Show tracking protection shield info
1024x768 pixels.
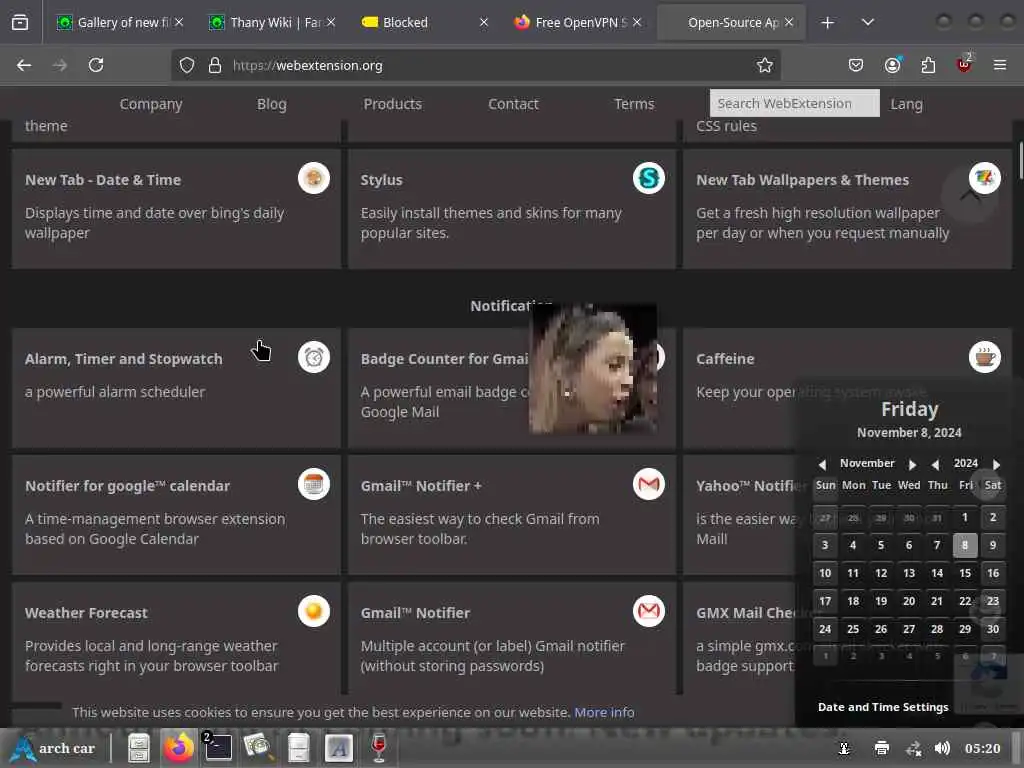[x=187, y=65]
